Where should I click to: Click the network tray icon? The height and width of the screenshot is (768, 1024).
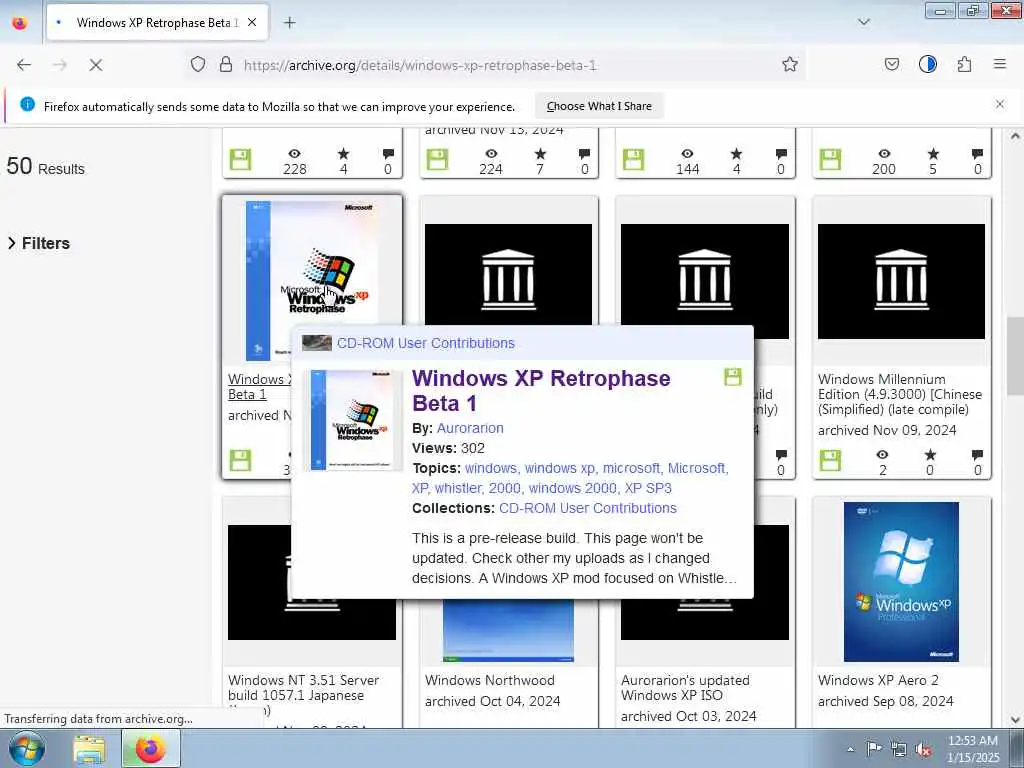click(899, 749)
